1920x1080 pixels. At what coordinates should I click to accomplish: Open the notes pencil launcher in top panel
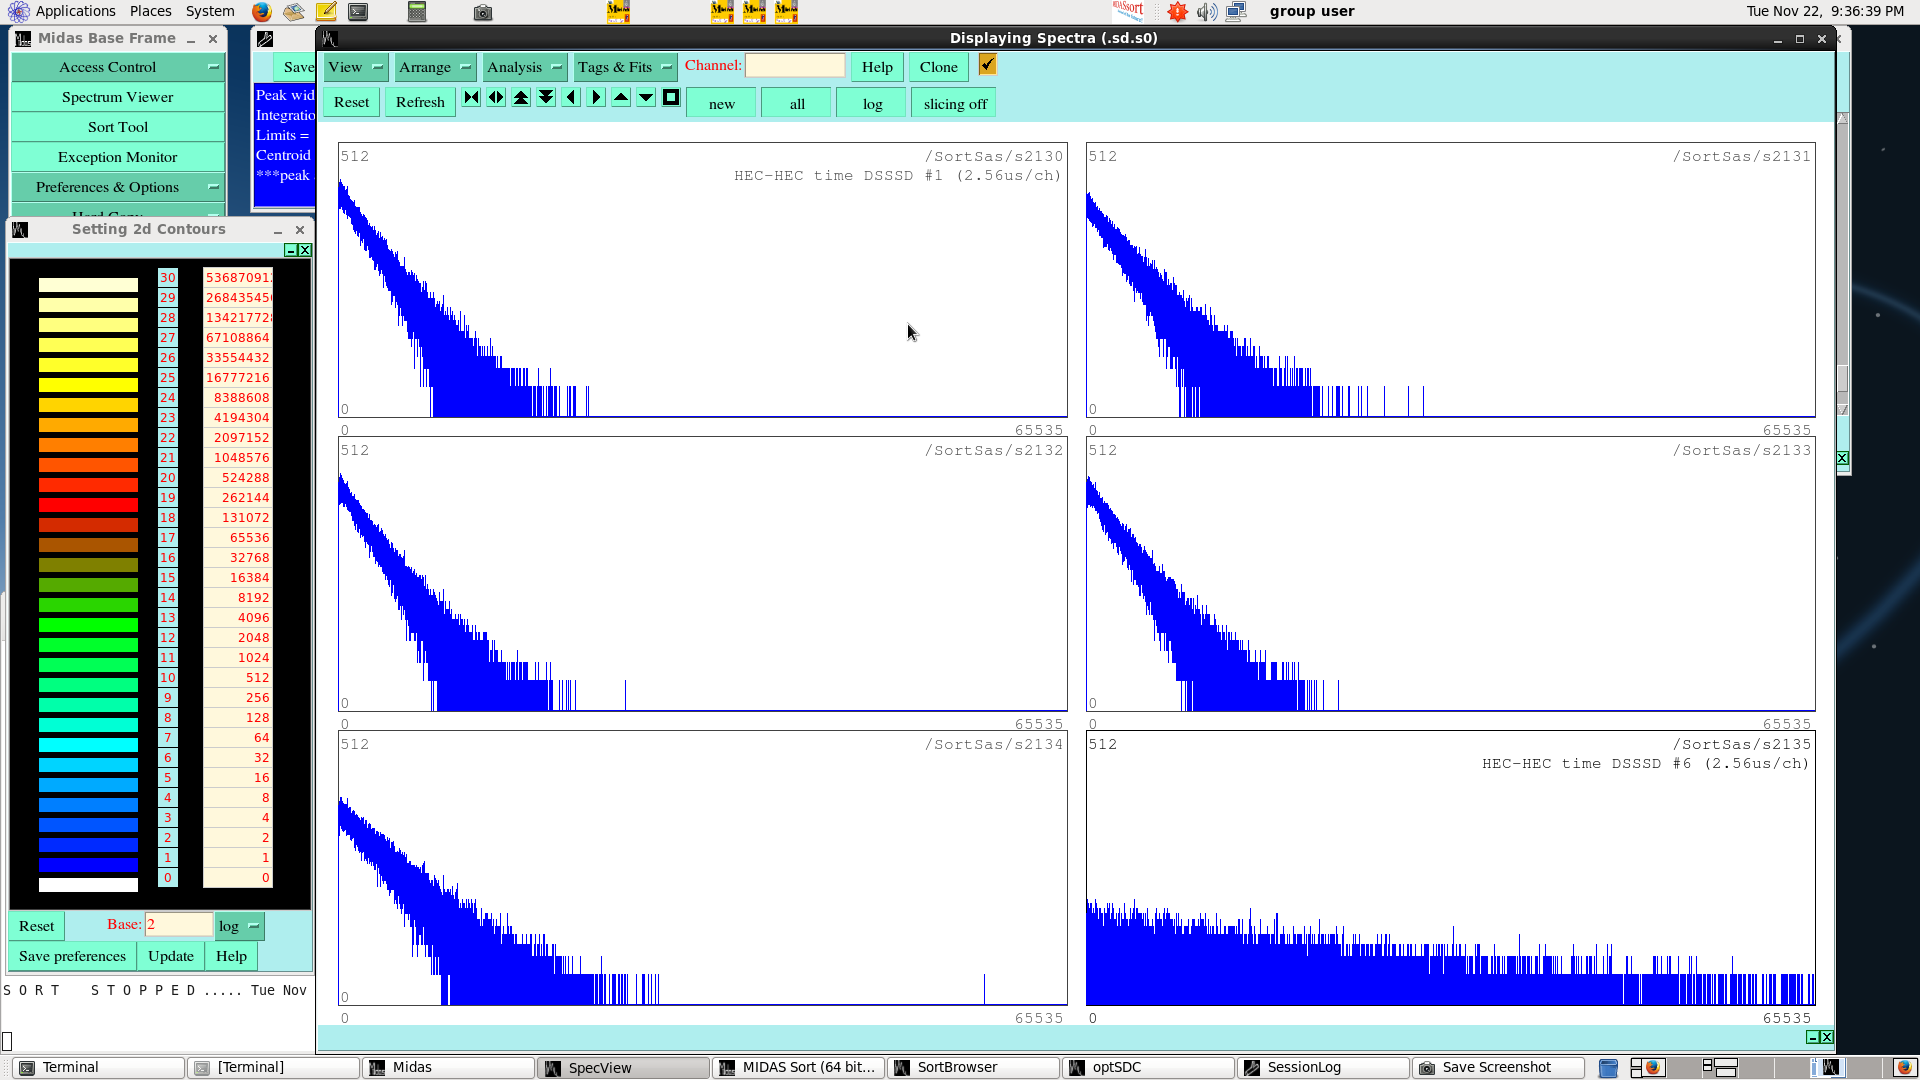click(x=326, y=12)
